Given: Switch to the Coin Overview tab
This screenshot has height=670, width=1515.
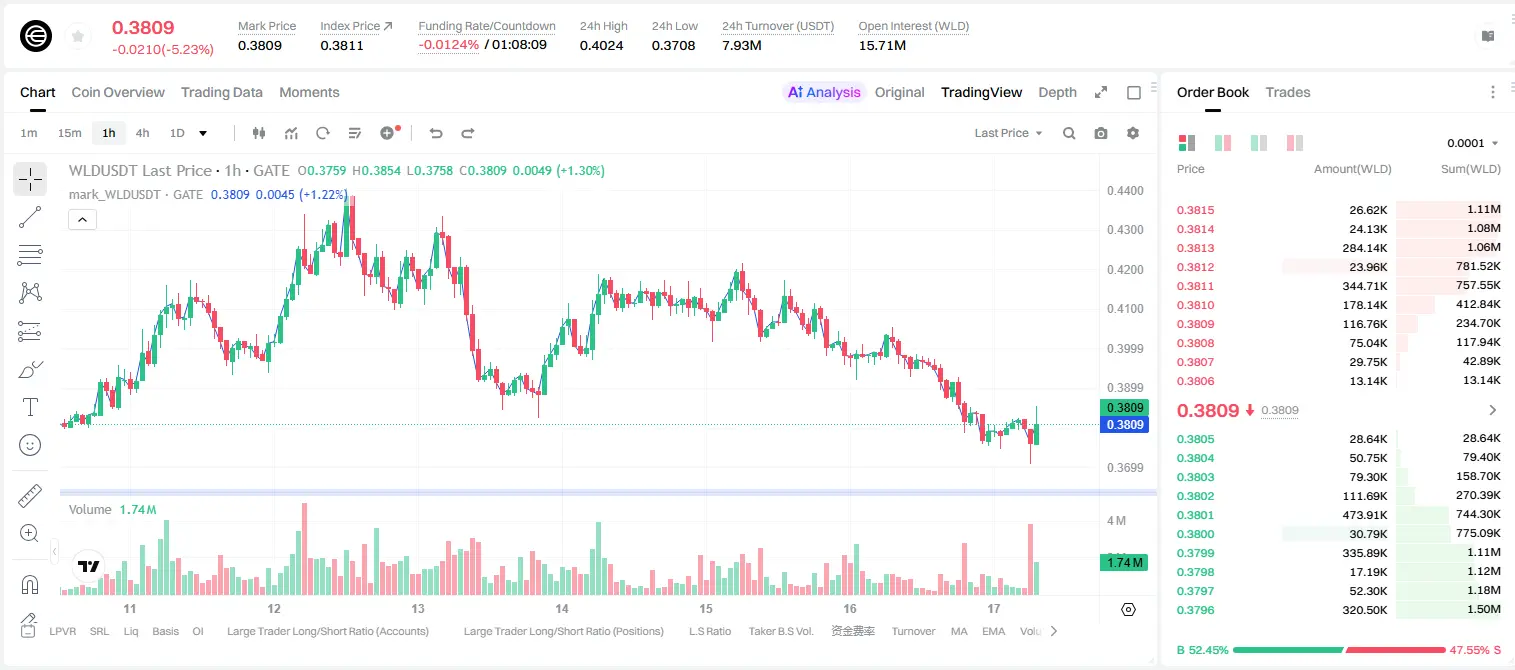Looking at the screenshot, I should click(118, 92).
